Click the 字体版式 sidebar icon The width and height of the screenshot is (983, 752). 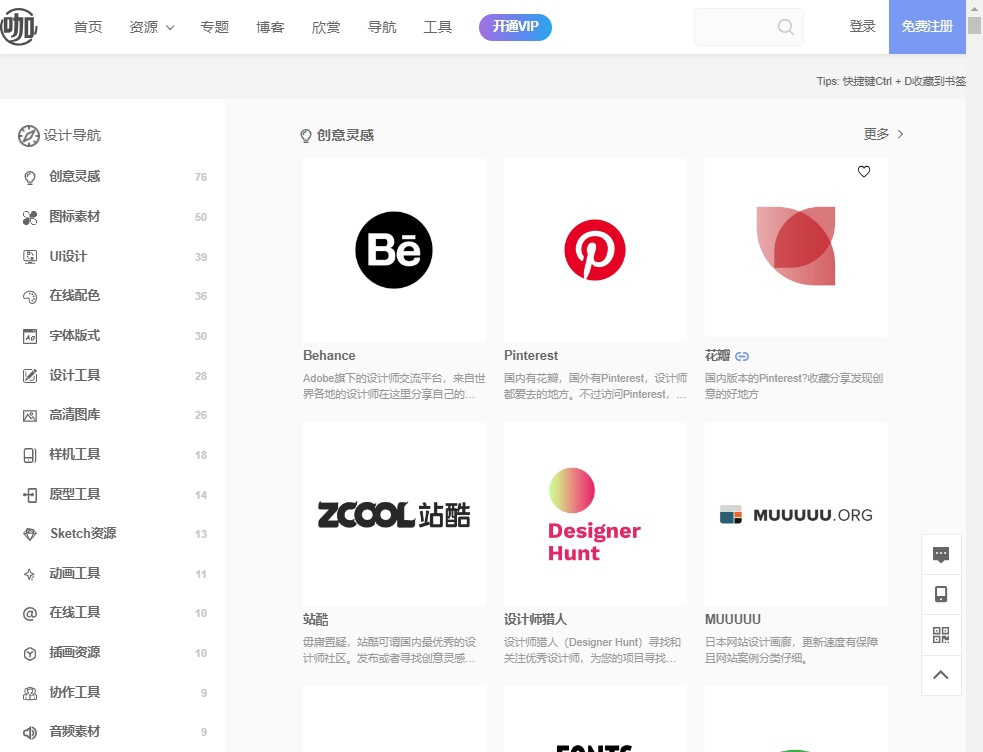coord(29,337)
